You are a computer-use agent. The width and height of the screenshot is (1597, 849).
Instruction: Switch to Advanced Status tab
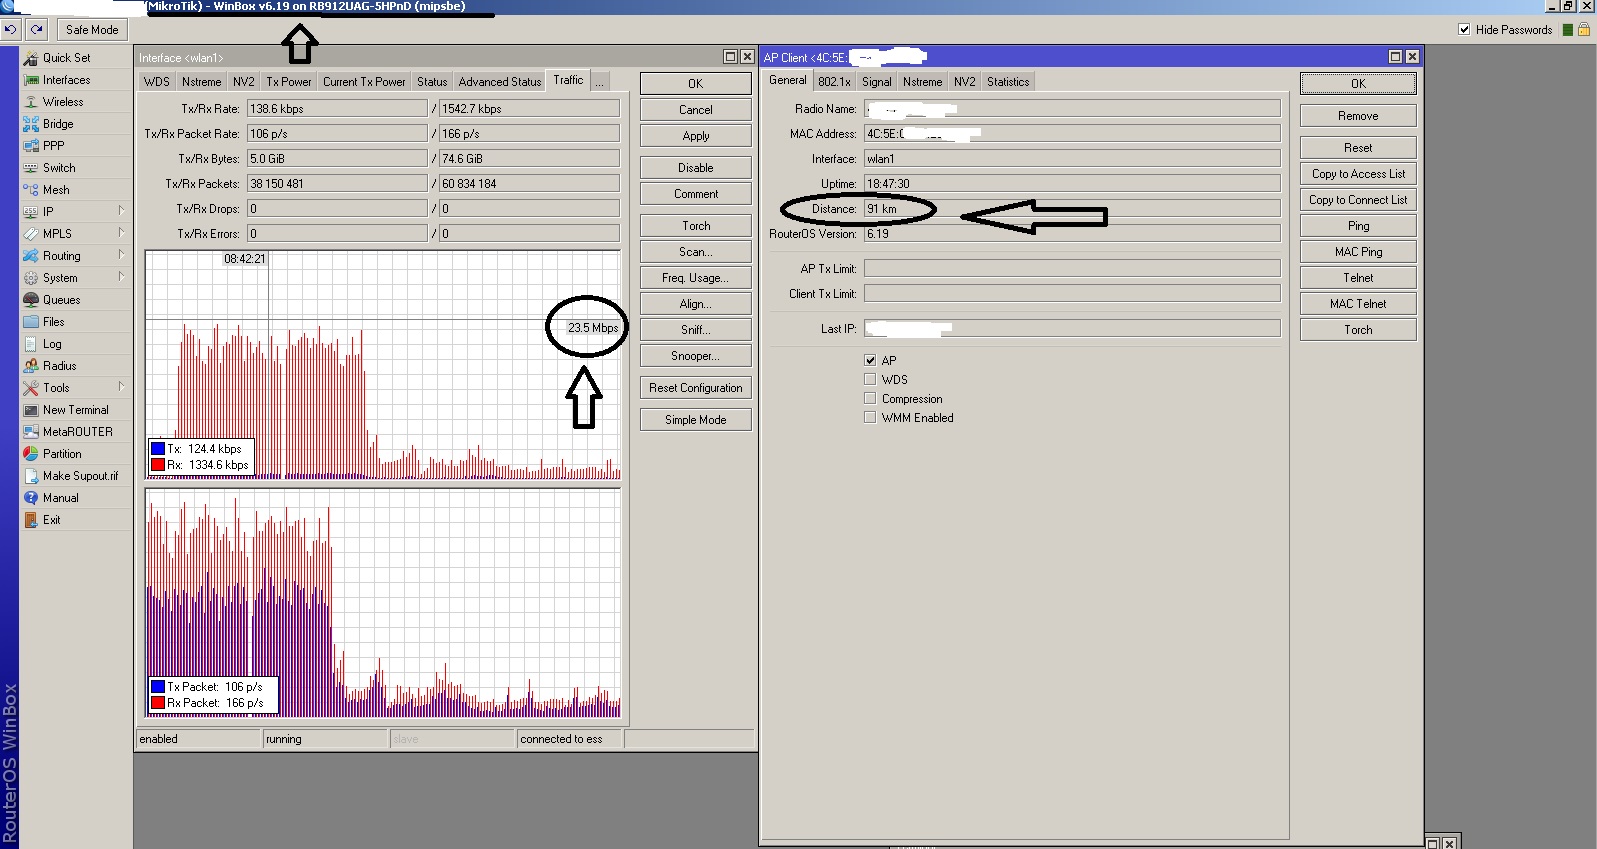500,82
